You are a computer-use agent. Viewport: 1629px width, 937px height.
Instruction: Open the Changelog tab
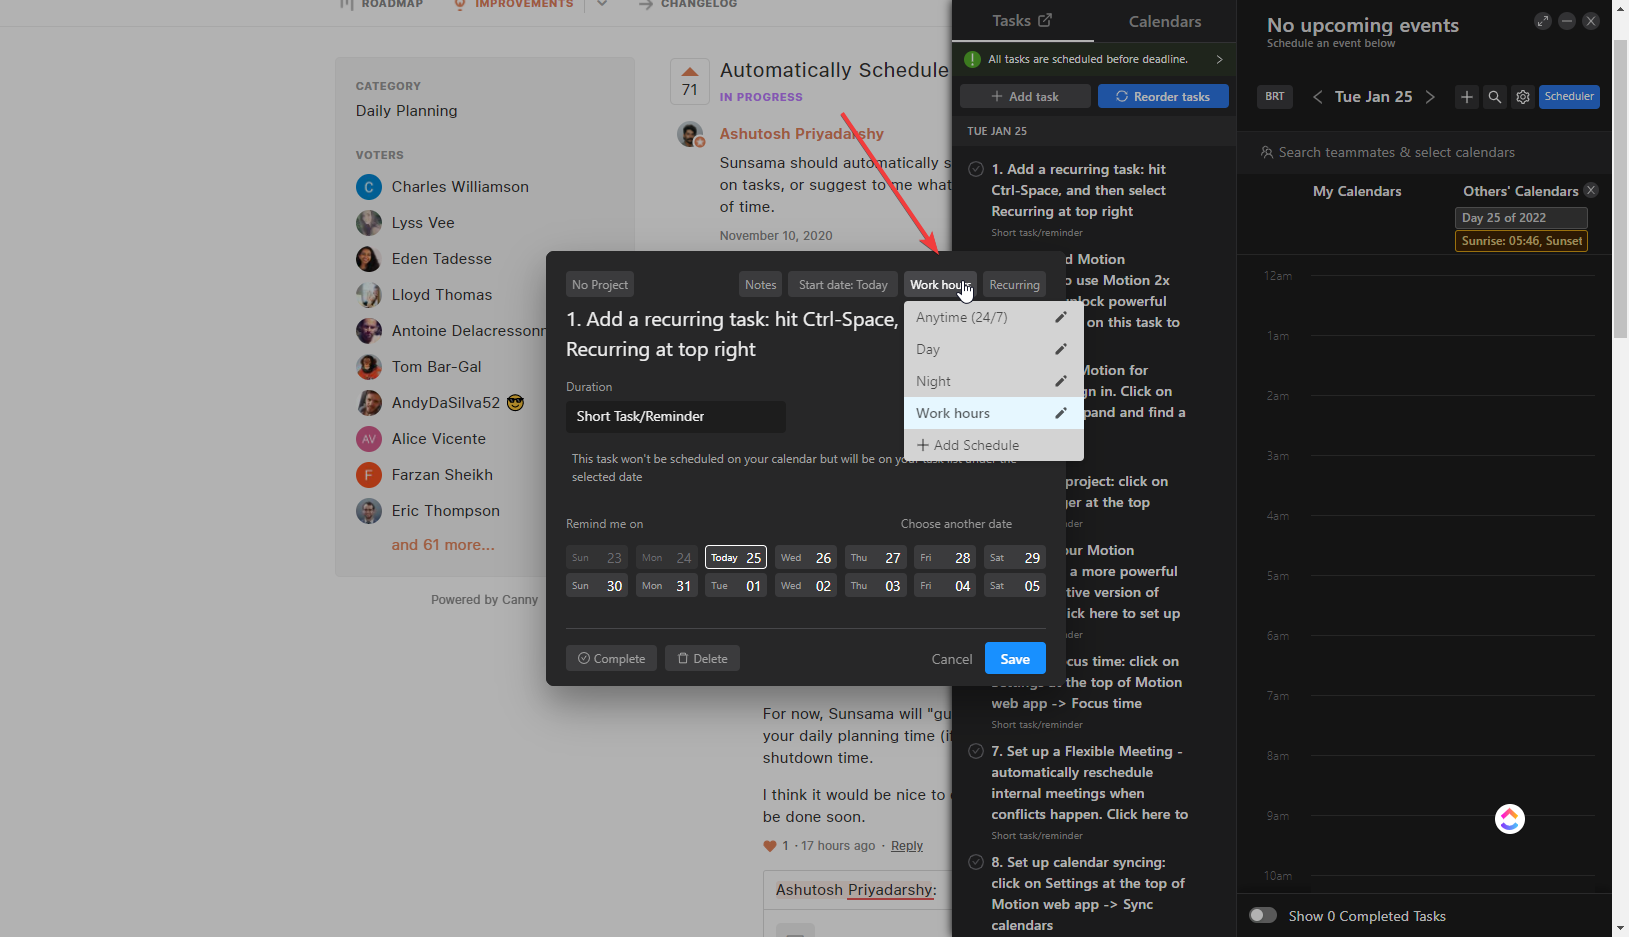click(x=688, y=5)
